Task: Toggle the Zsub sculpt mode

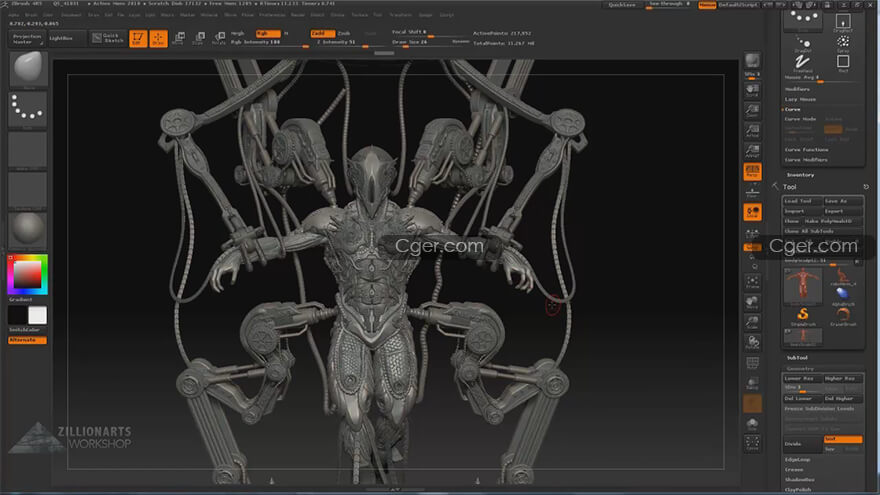Action: coord(344,34)
